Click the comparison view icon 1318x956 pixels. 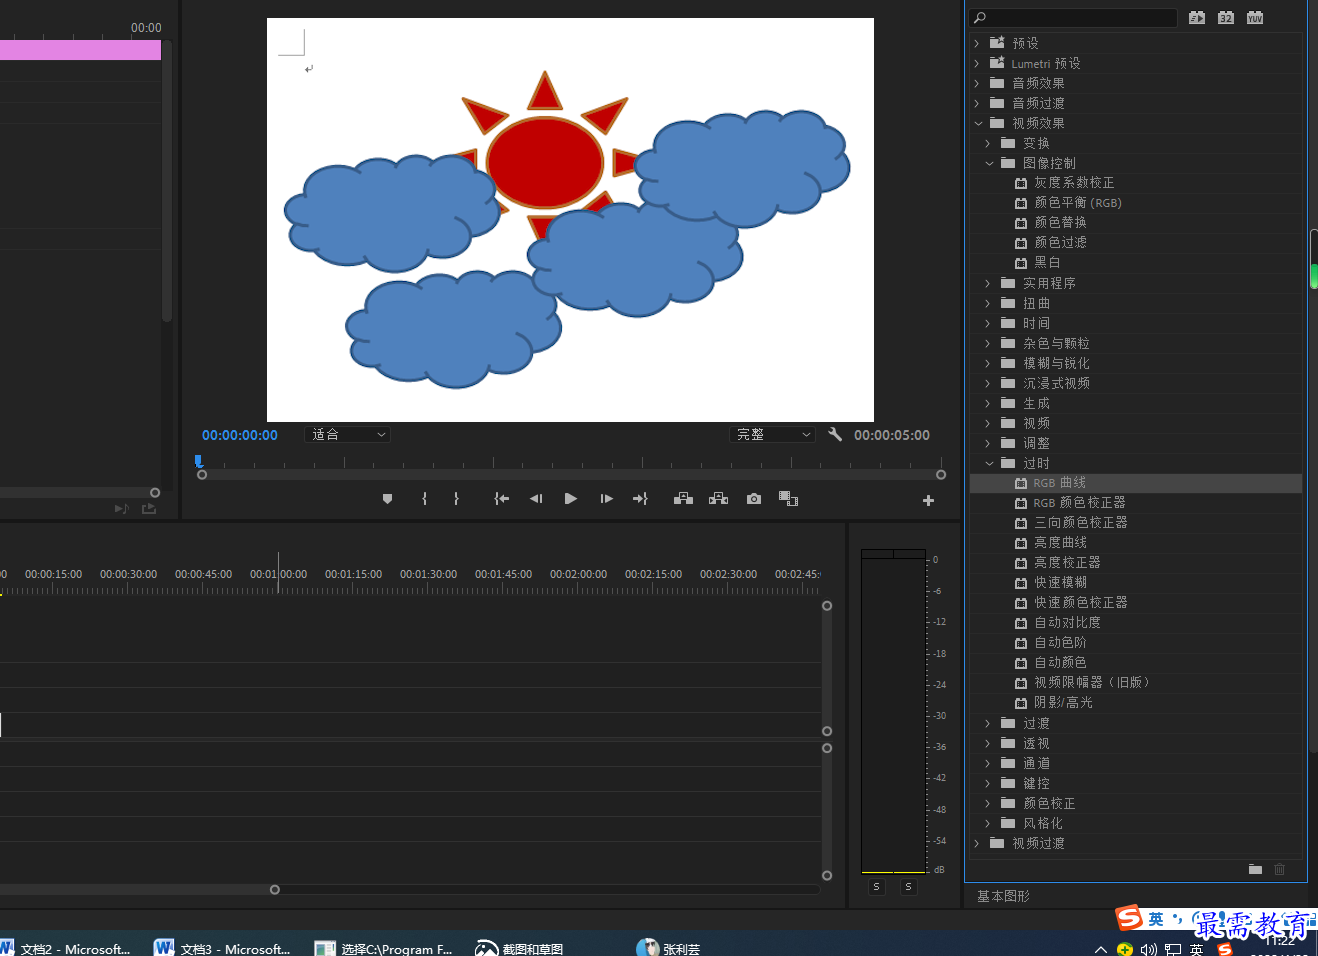tap(789, 499)
